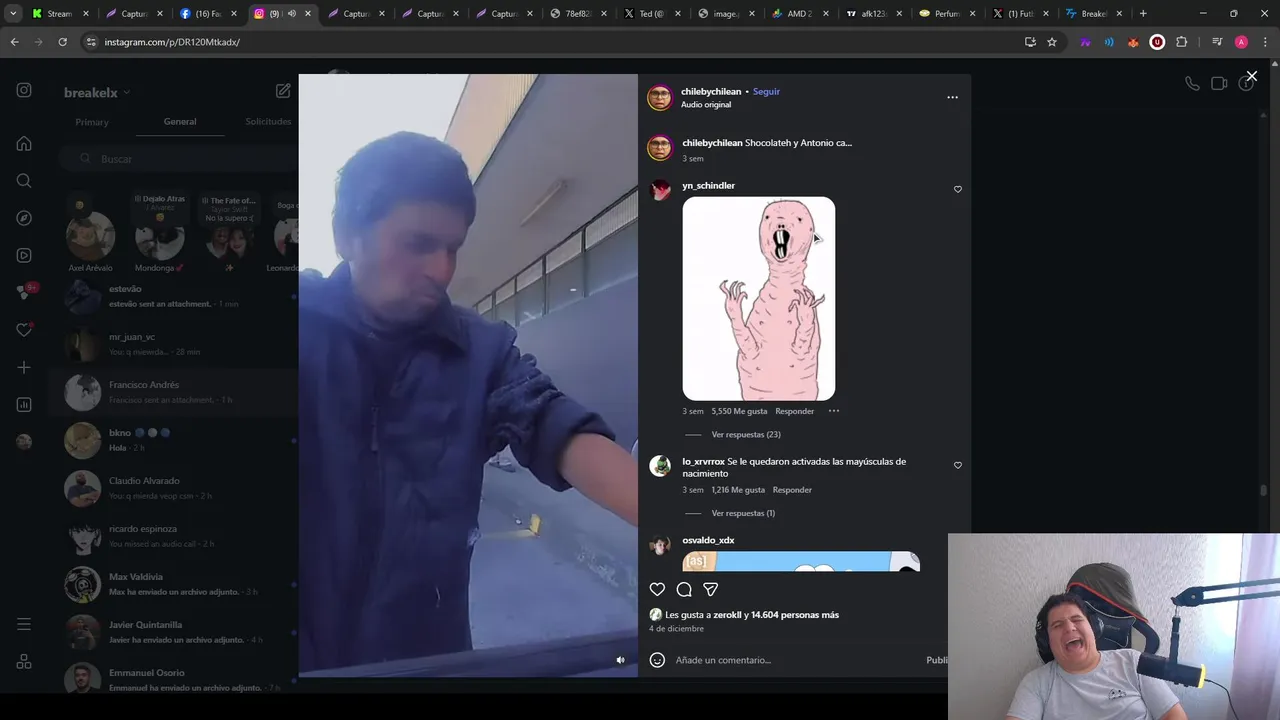Reply to lo_xrvrrox's comment

pos(792,490)
